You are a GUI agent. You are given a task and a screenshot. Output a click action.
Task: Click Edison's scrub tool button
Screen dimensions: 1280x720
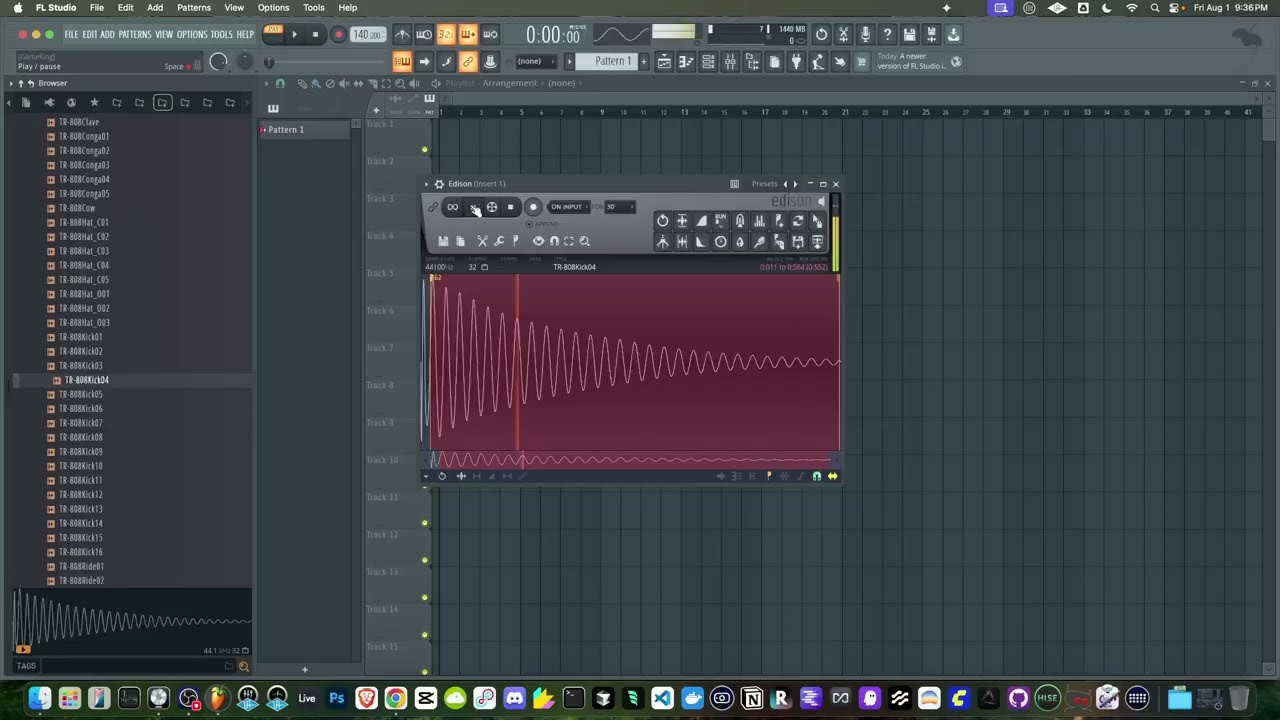[491, 207]
